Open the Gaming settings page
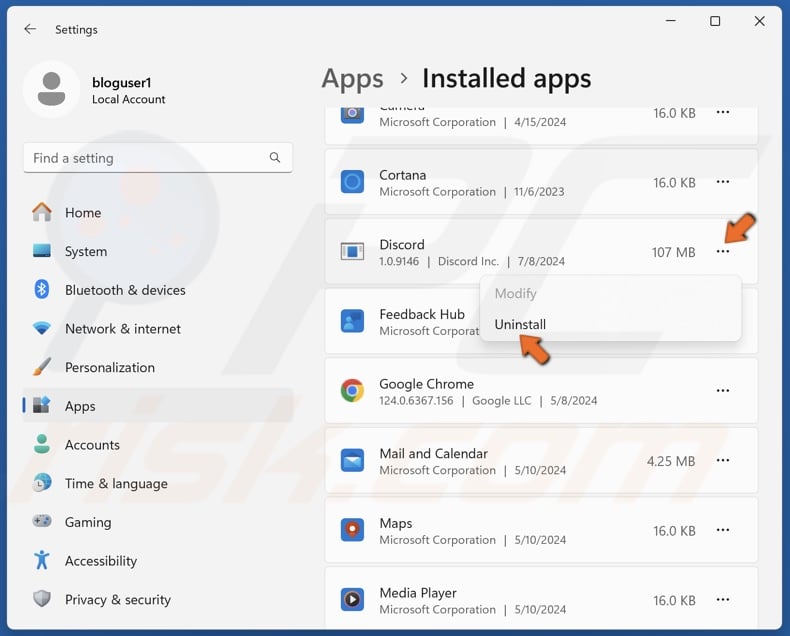Screen dimensions: 790x636 click(x=158, y=522)
